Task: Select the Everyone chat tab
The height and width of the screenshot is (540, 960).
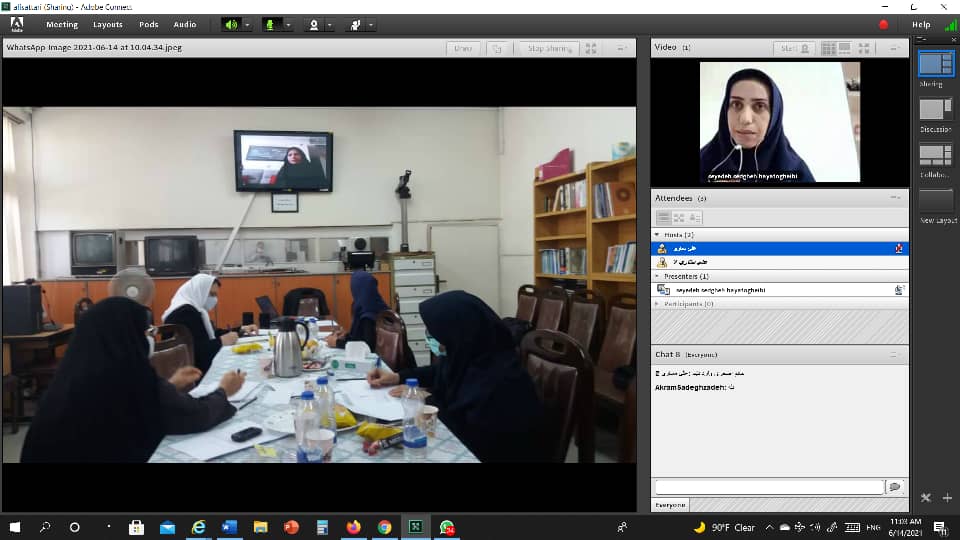Action: pyautogui.click(x=670, y=505)
